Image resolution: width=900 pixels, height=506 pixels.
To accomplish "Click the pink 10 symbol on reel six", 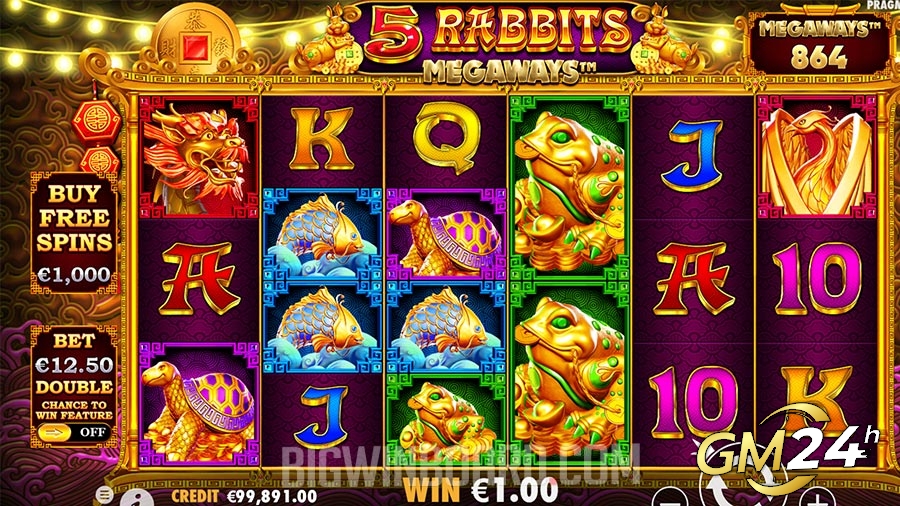I will point(816,278).
